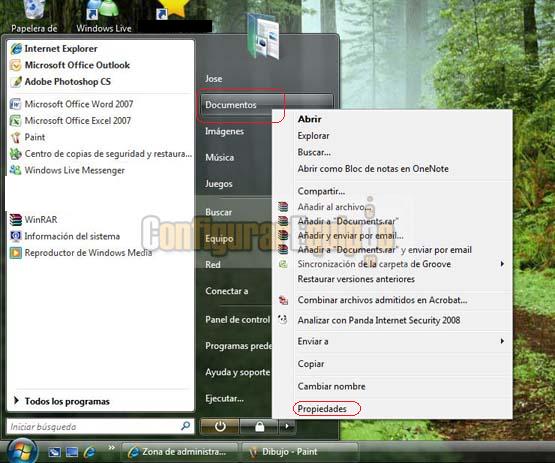555x463 pixels.
Task: Open Centro de copias de seguridad icon
Action: tap(16, 154)
